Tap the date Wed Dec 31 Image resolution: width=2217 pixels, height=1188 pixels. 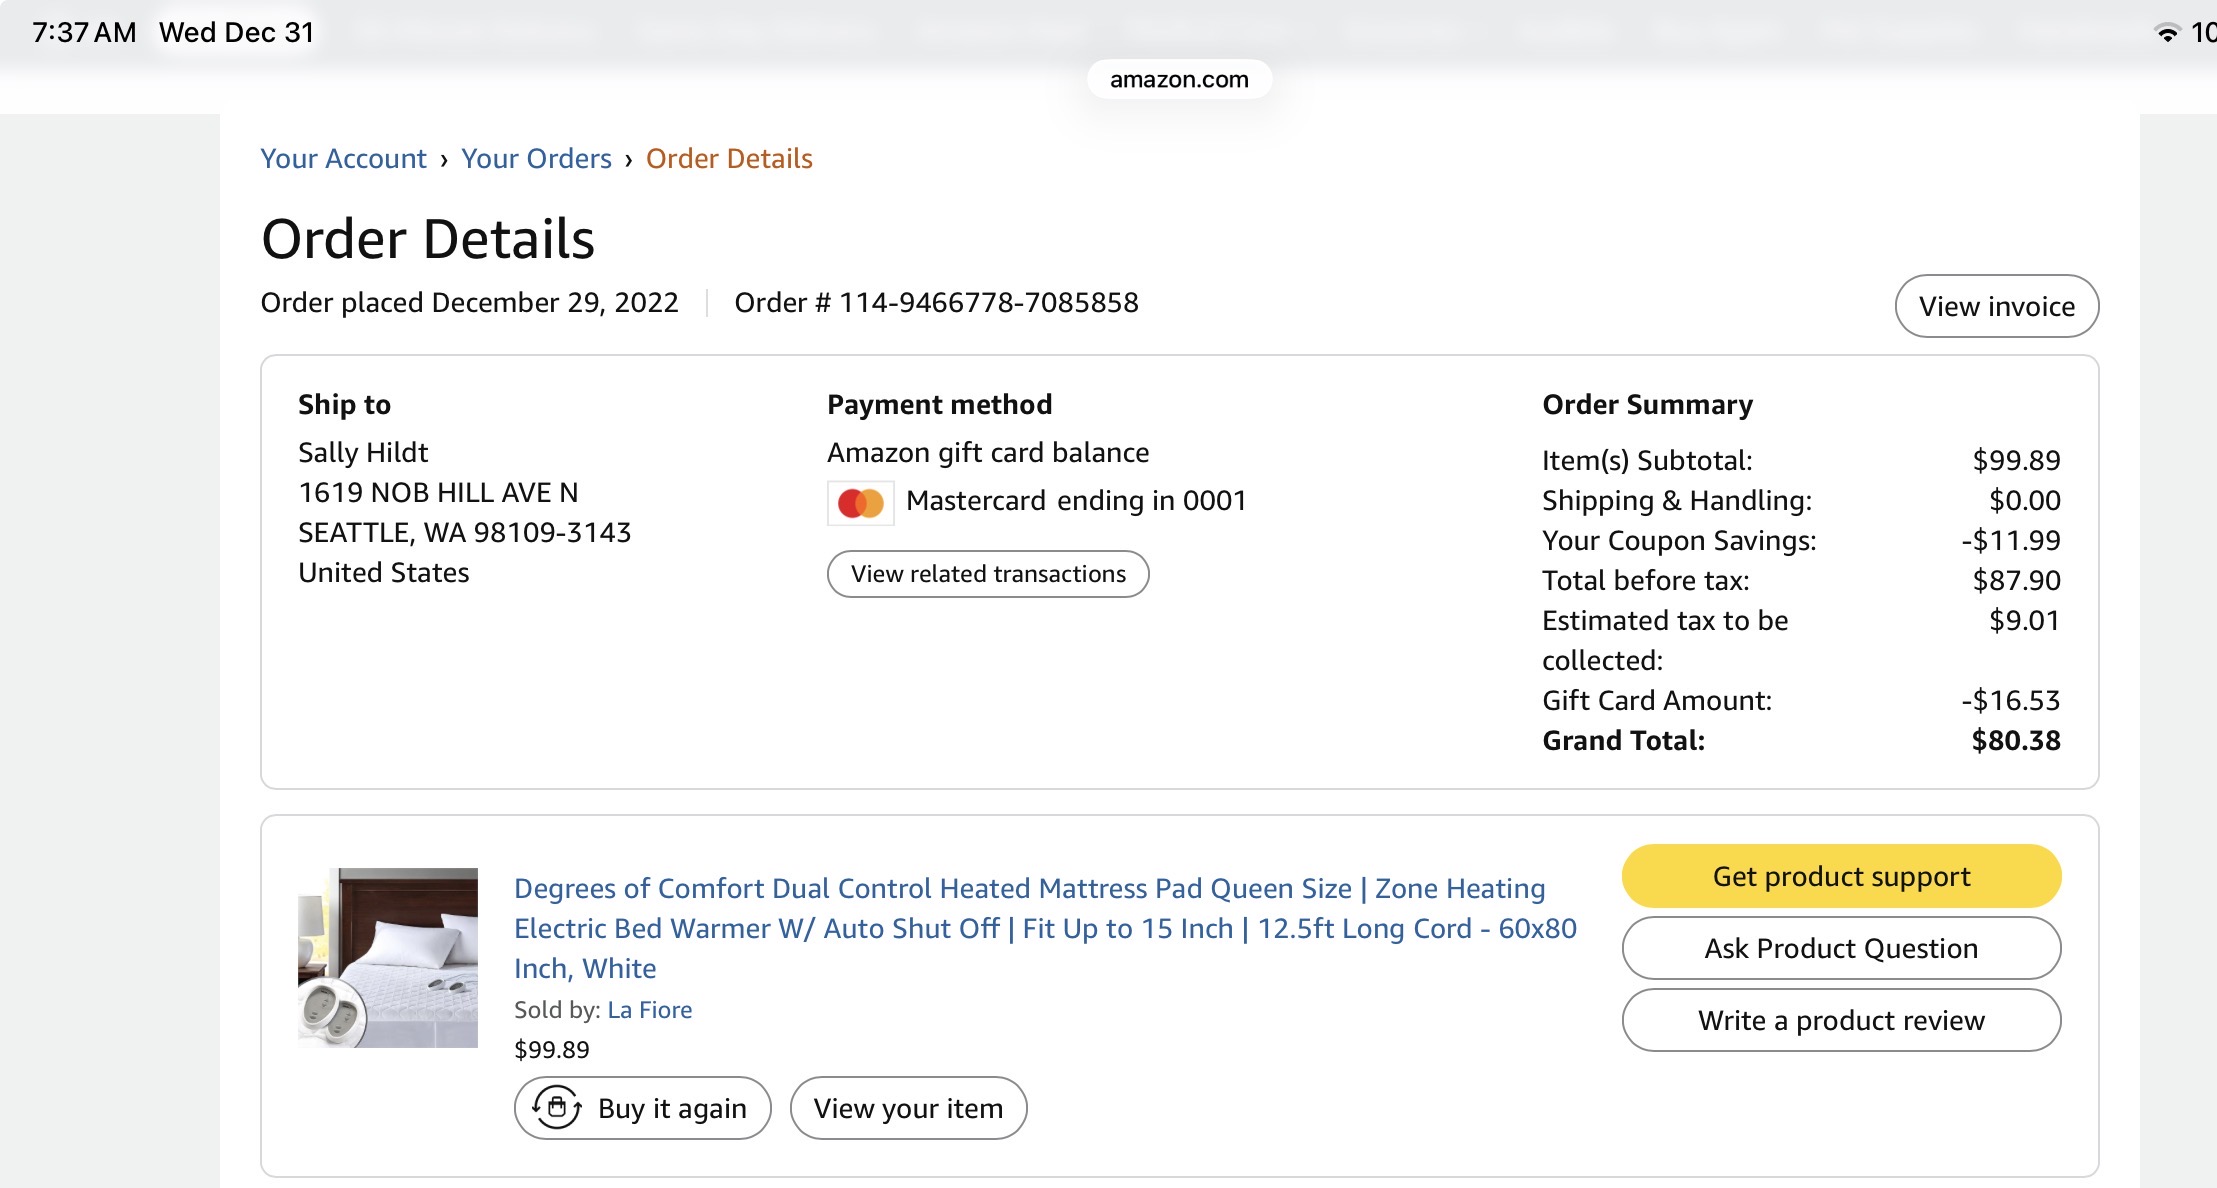click(236, 32)
